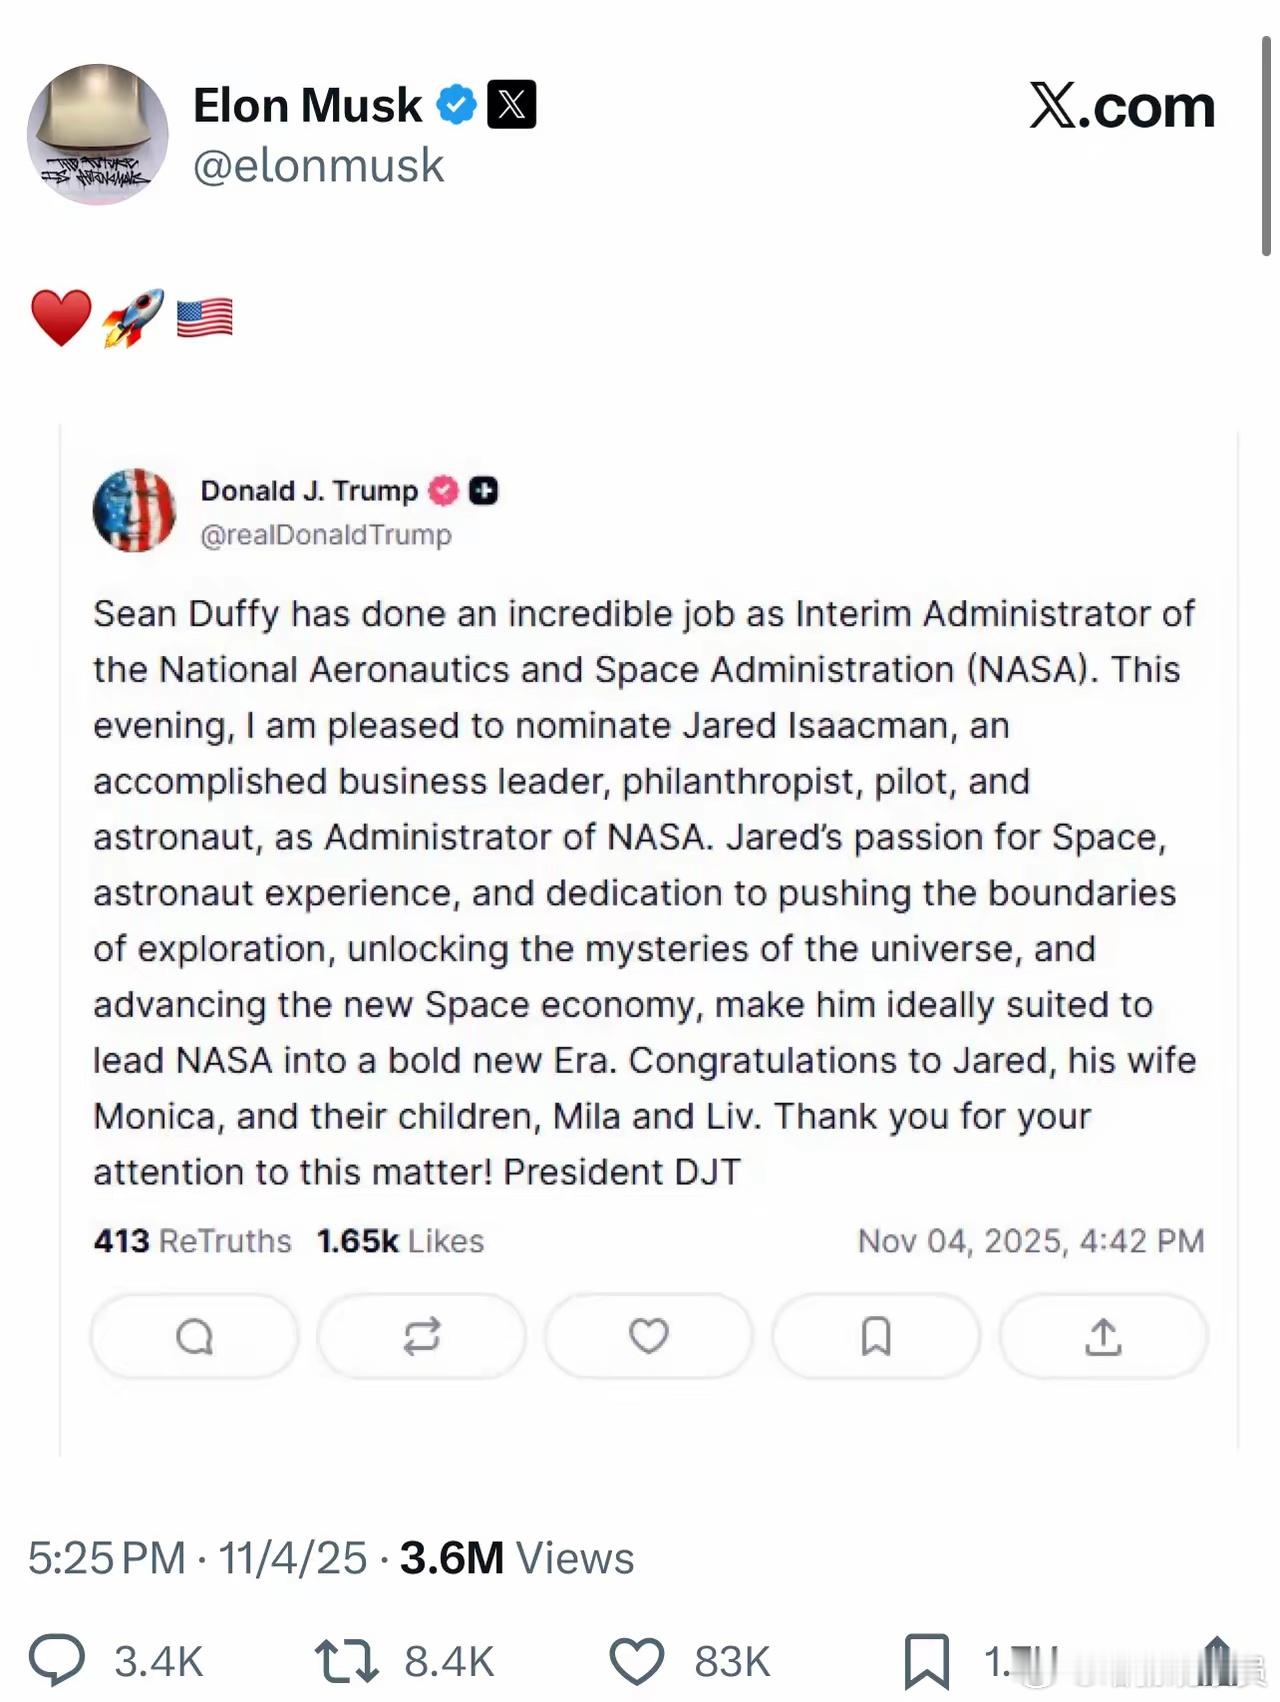Viewport: 1280px width, 1702px height.
Task: Click the red verified badge next to Trump
Action: pyautogui.click(x=443, y=491)
